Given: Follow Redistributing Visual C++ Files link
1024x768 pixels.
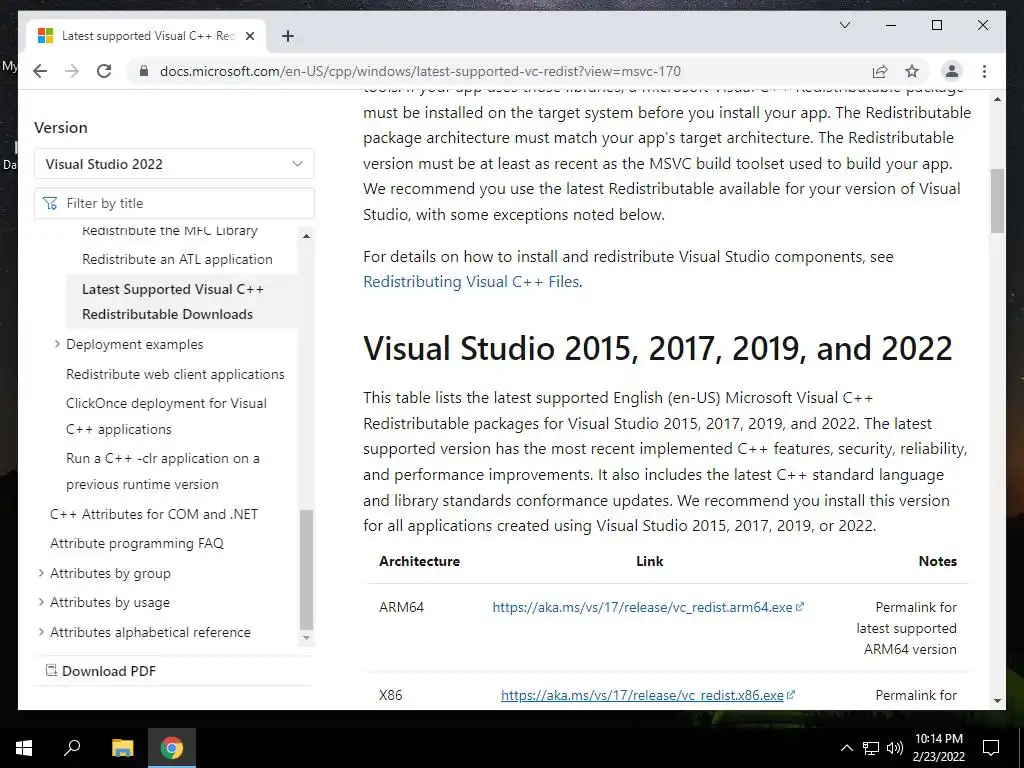Looking at the screenshot, I should point(471,281).
